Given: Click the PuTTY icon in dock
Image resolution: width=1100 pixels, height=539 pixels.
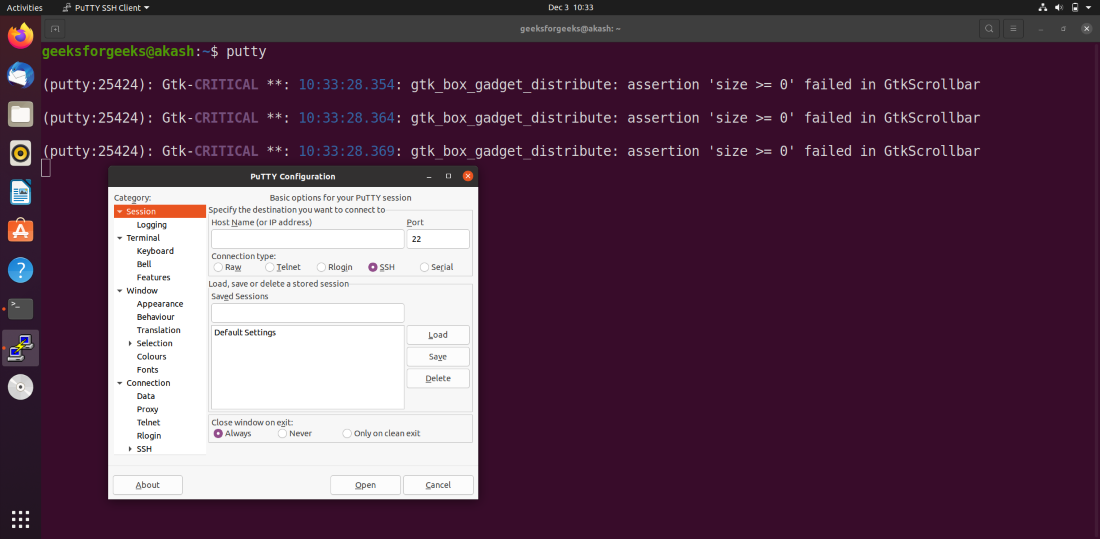Looking at the screenshot, I should [x=20, y=347].
